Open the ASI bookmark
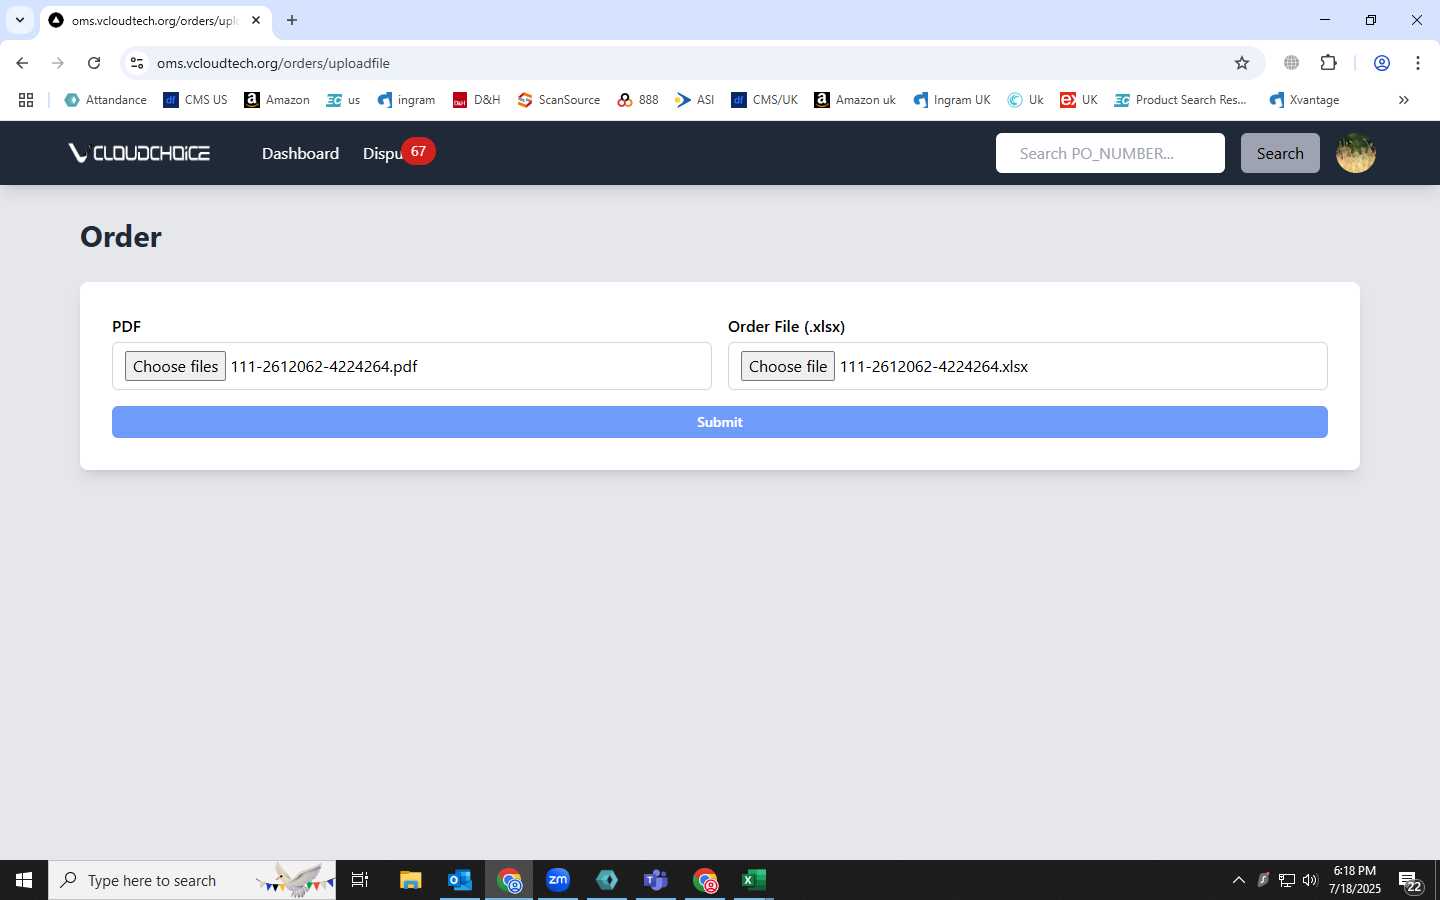 694,100
